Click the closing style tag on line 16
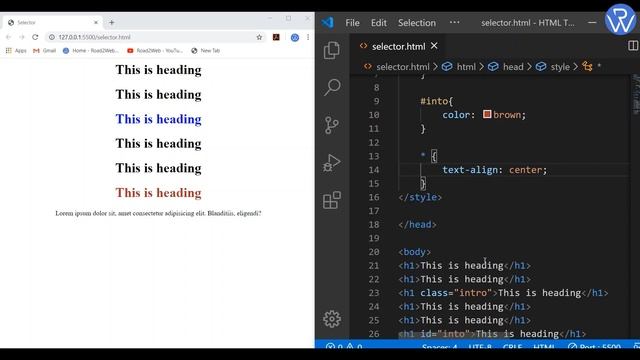This screenshot has width=640, height=360. pyautogui.click(x=420, y=197)
